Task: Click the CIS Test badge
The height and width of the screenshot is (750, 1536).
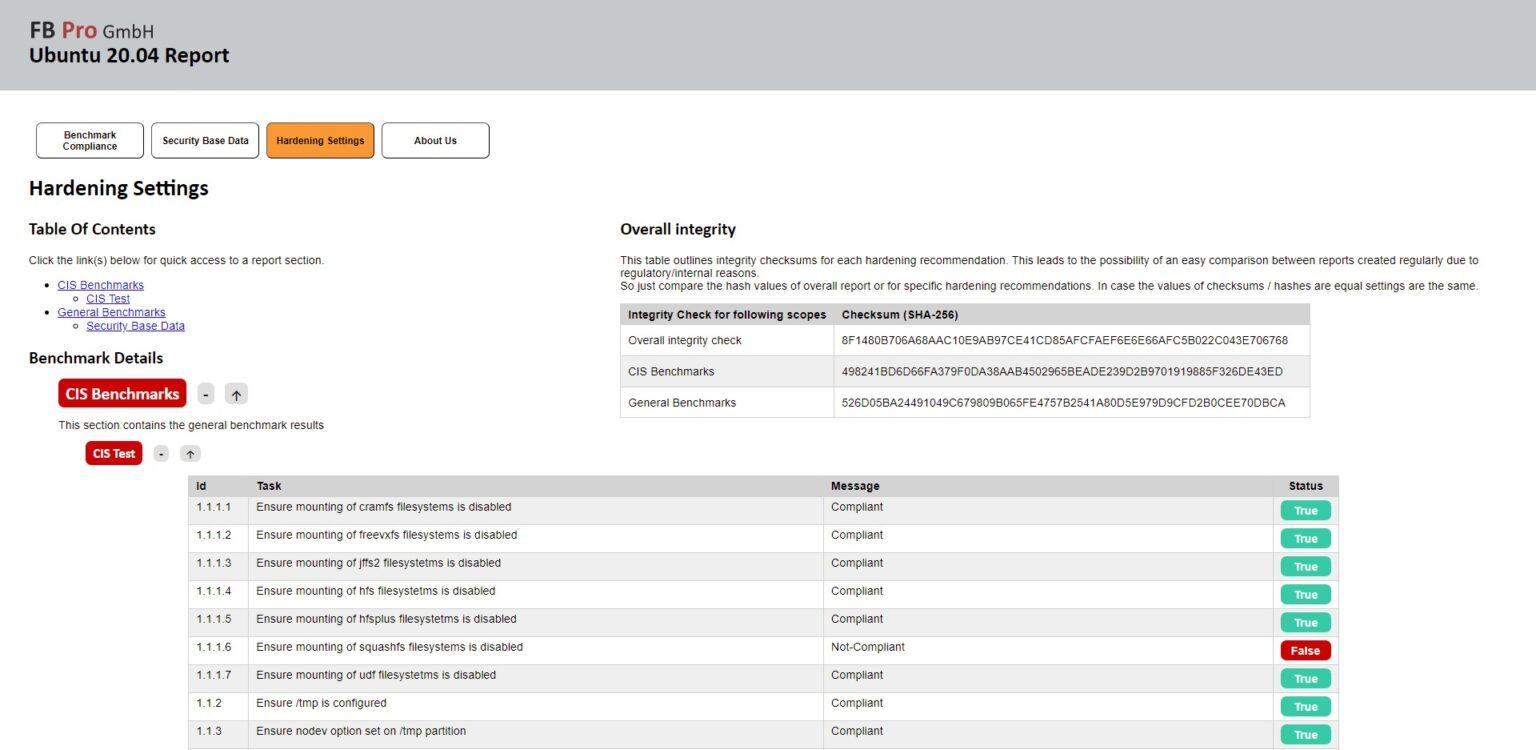Action: pyautogui.click(x=113, y=453)
